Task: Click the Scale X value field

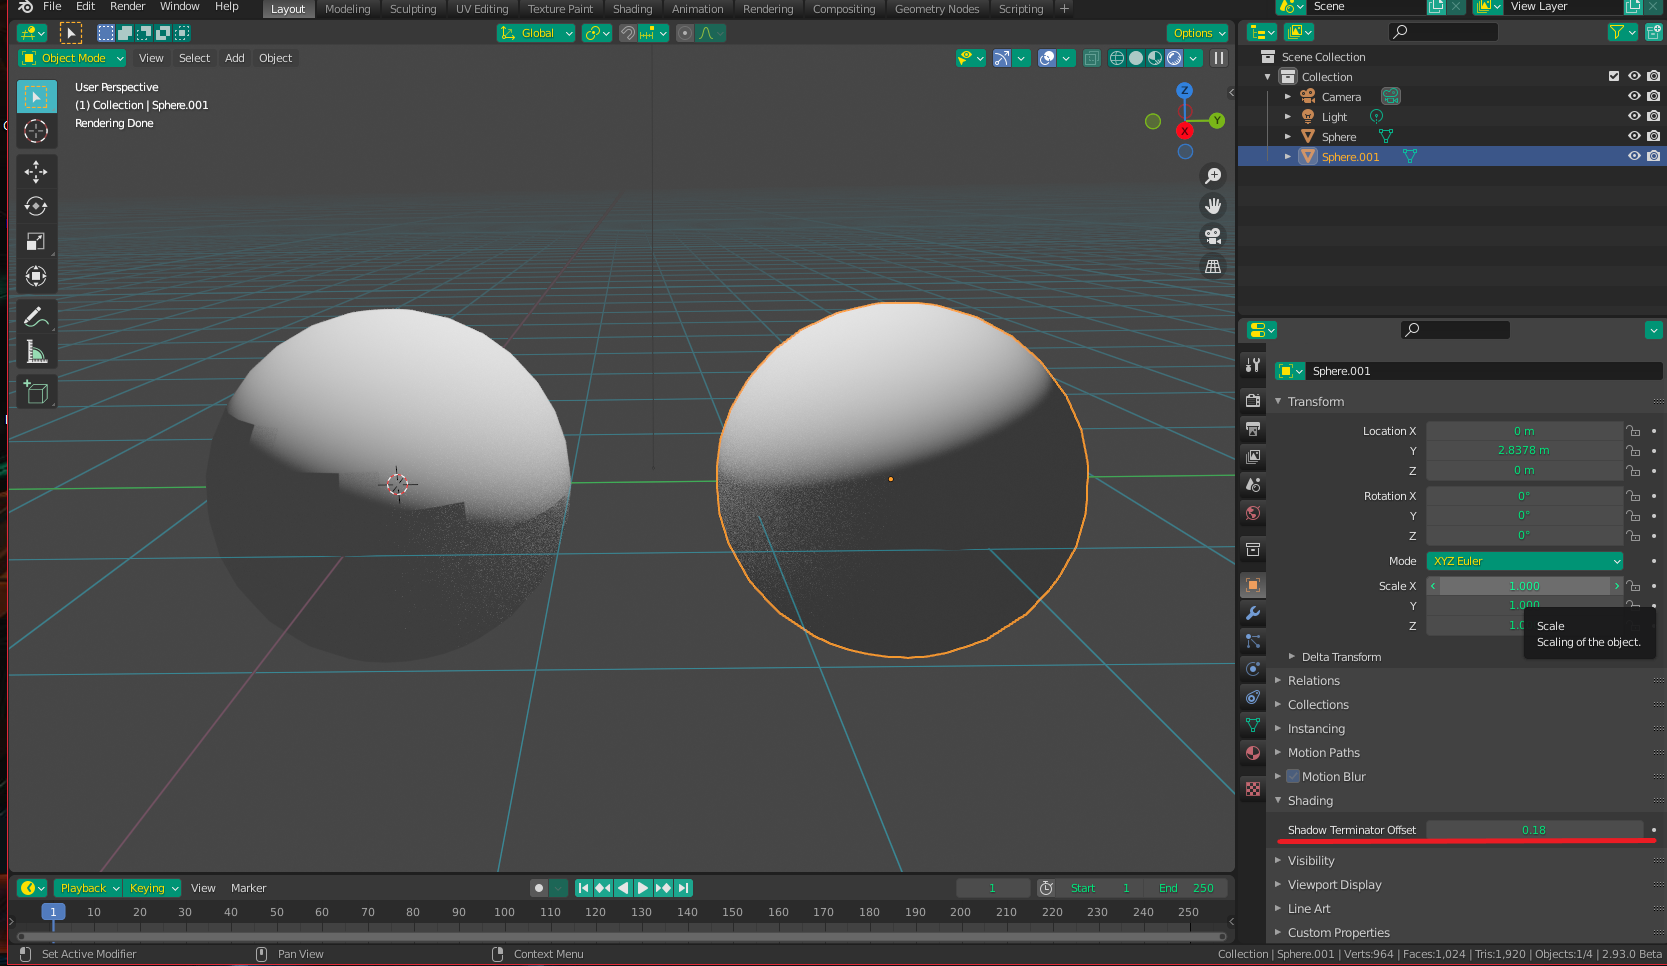Action: pyautogui.click(x=1524, y=586)
